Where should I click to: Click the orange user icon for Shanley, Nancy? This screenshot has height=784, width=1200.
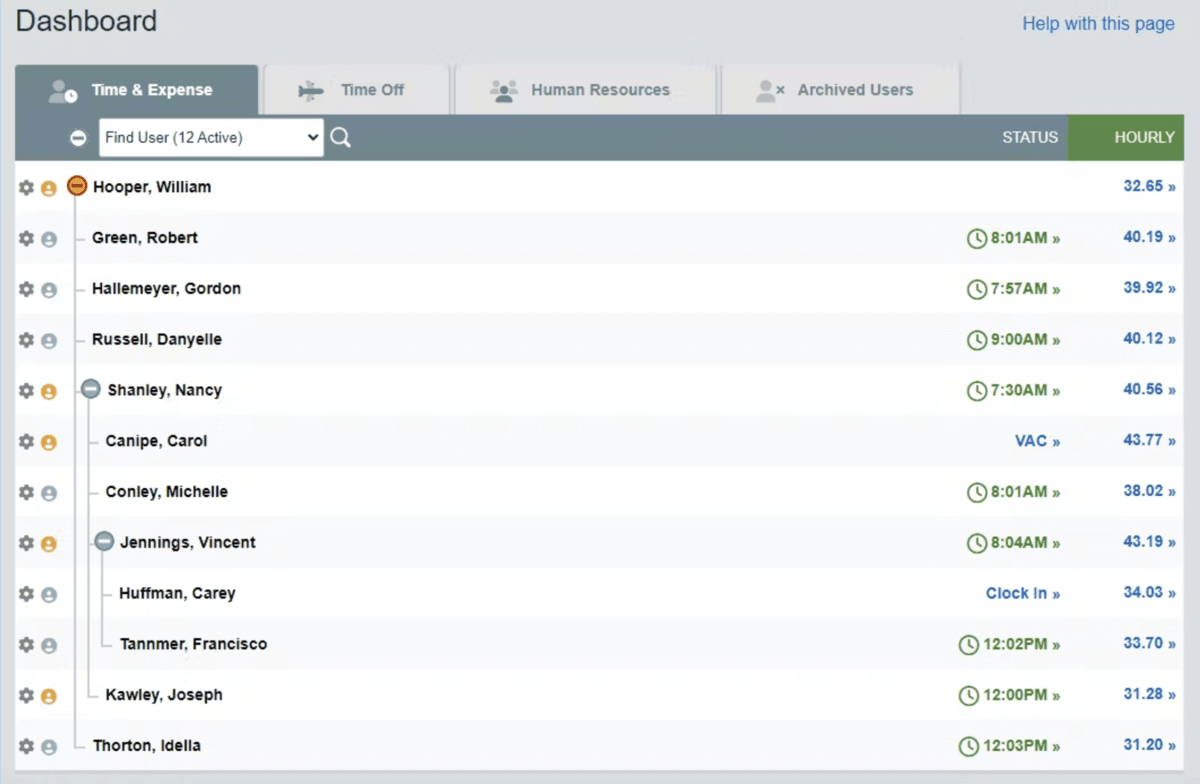[x=49, y=392]
